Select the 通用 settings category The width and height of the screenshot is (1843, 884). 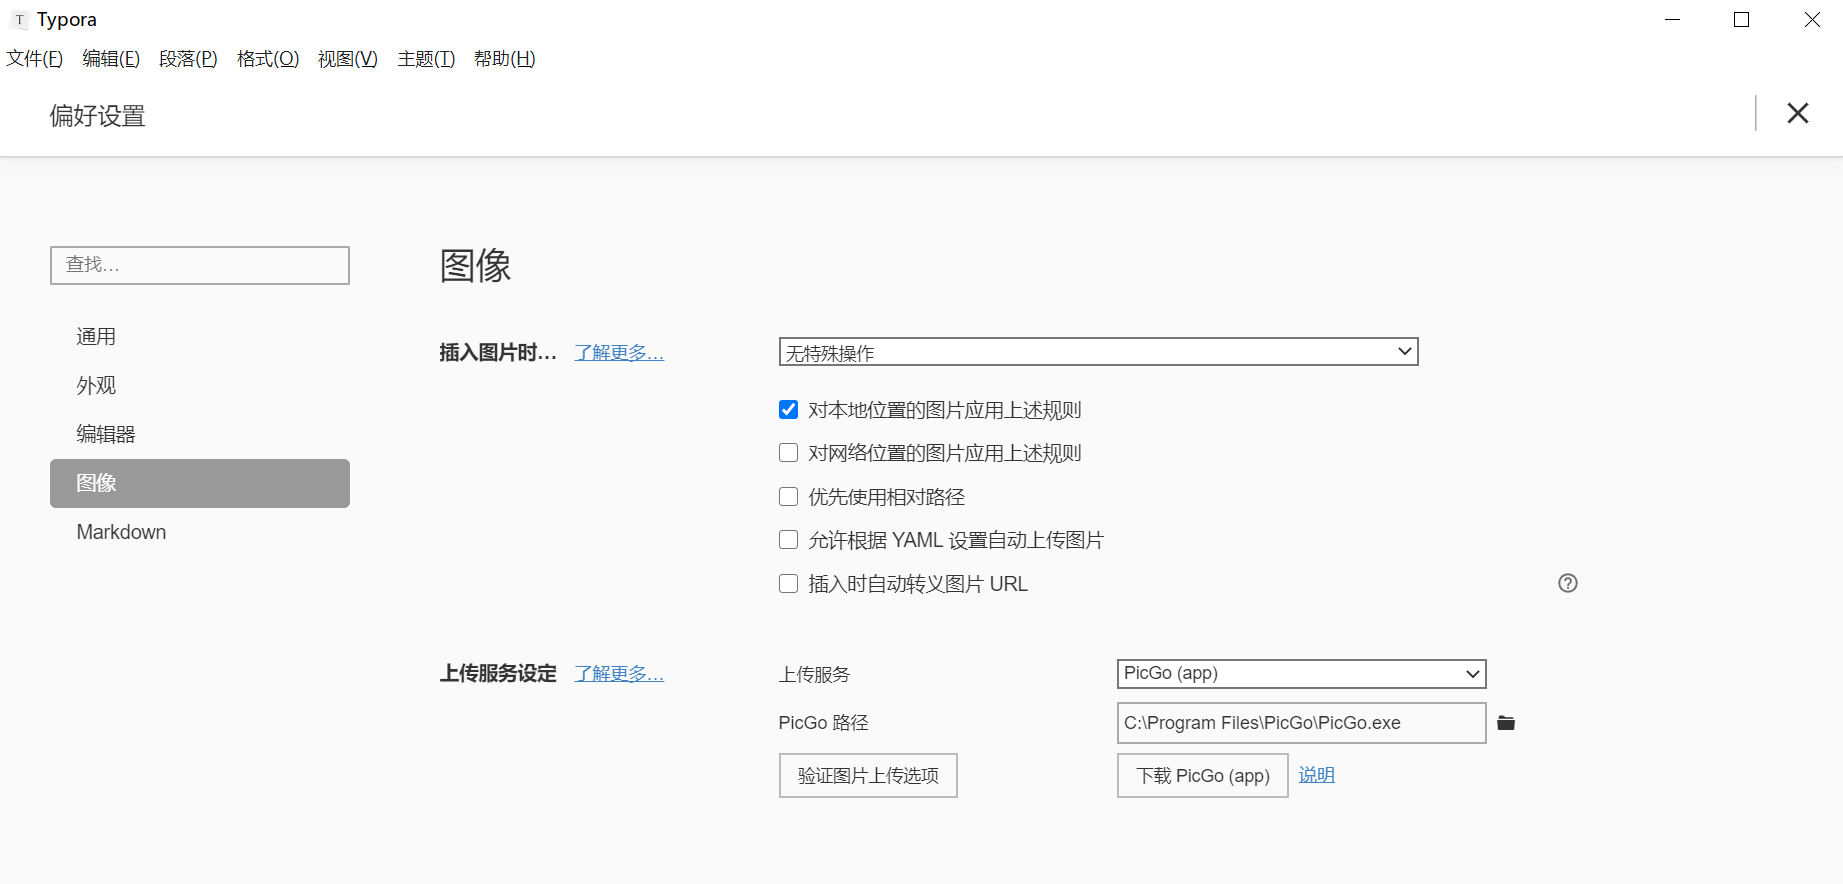coord(200,337)
